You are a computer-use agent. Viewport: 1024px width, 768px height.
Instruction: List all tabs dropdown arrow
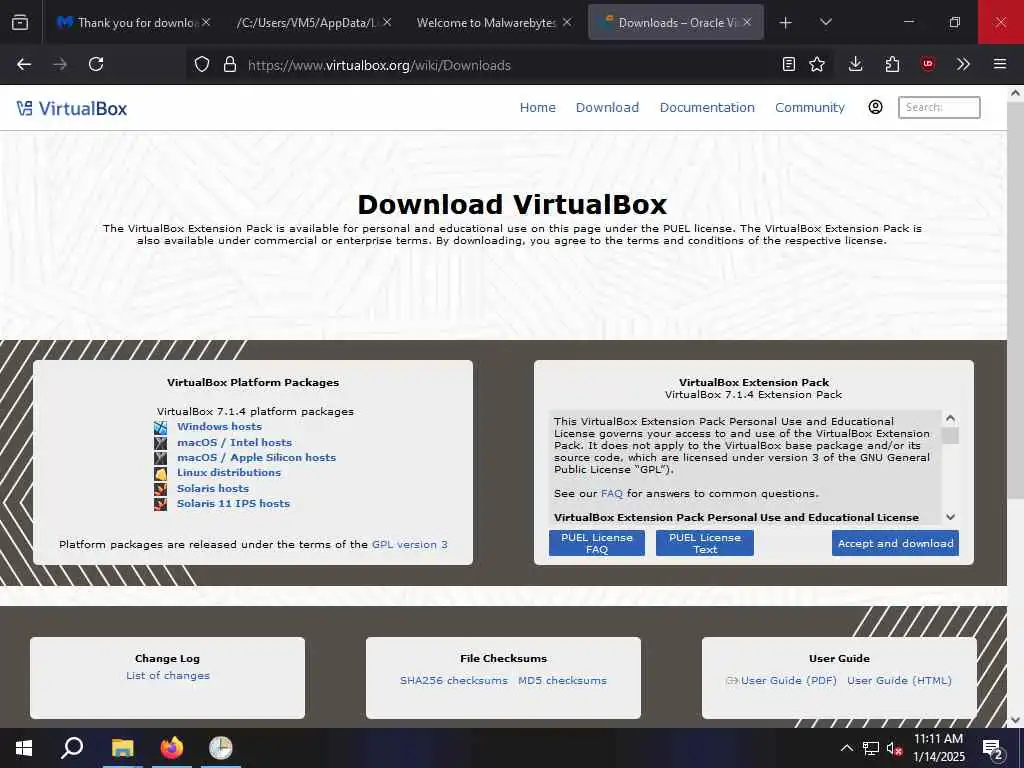(x=825, y=22)
